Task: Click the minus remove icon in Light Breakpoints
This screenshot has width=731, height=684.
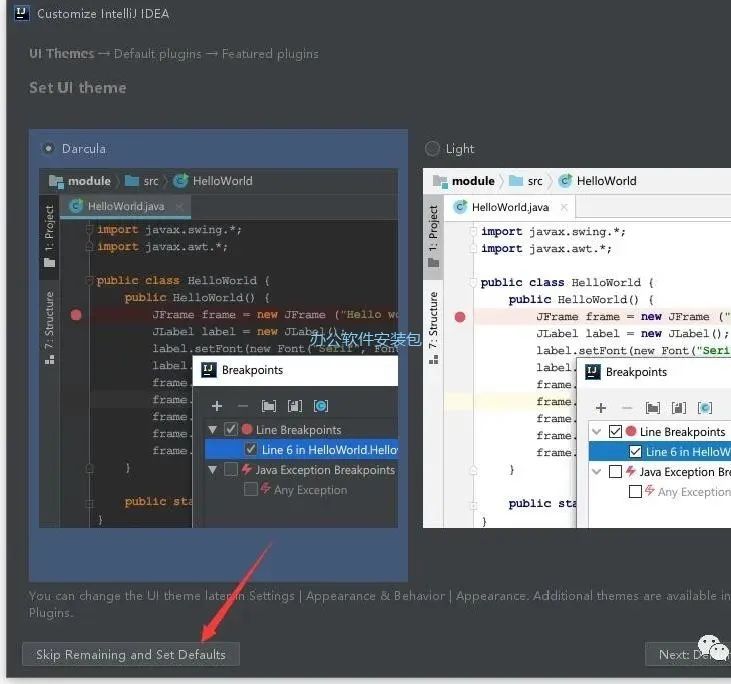Action: pos(627,408)
